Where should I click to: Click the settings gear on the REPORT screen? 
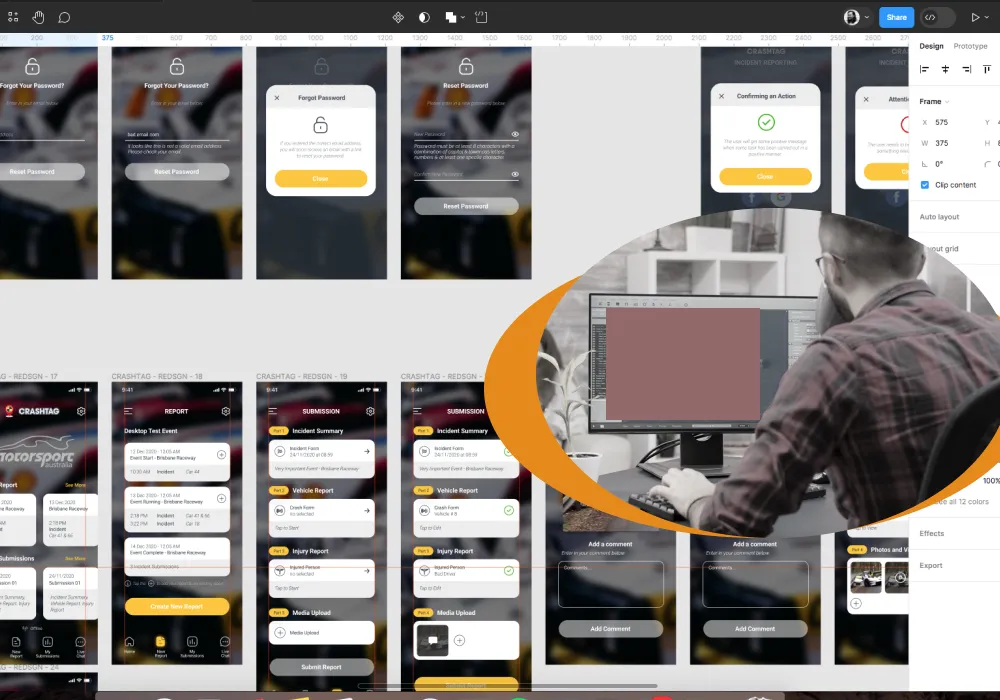click(x=226, y=411)
